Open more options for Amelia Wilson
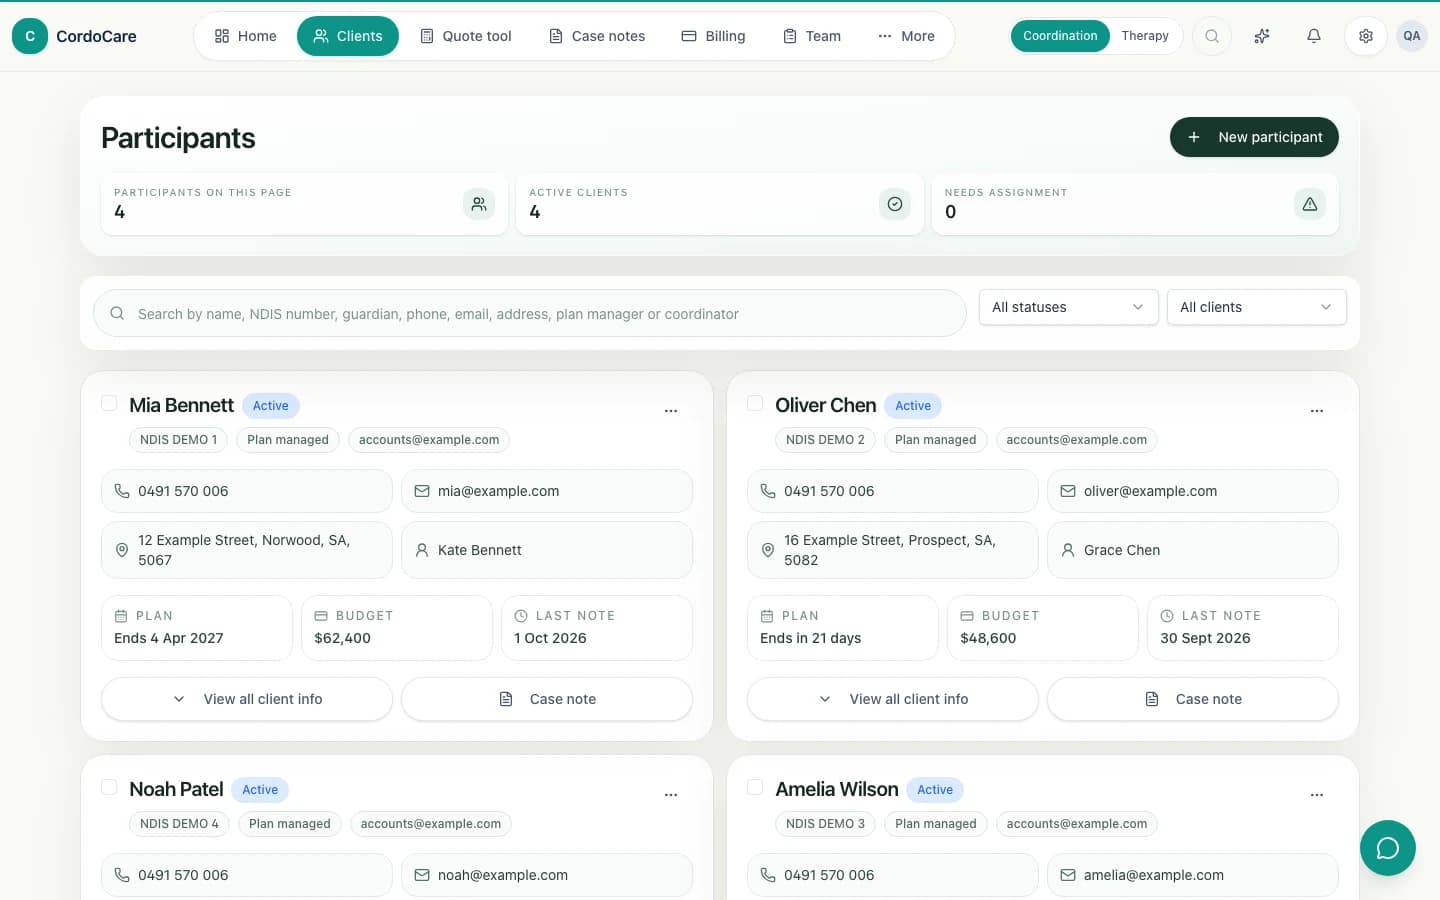This screenshot has height=900, width=1440. [x=1317, y=794]
